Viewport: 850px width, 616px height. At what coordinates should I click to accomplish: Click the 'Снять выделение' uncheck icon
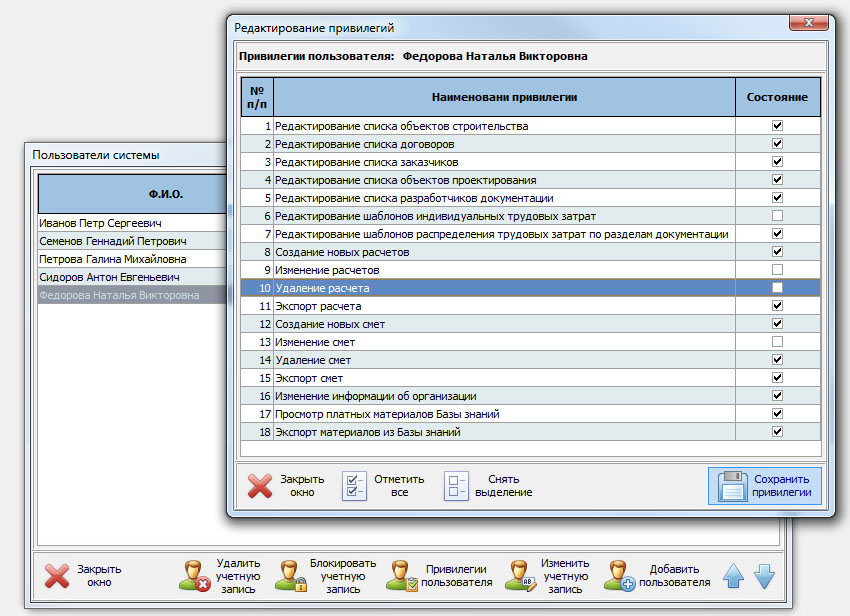coord(457,486)
